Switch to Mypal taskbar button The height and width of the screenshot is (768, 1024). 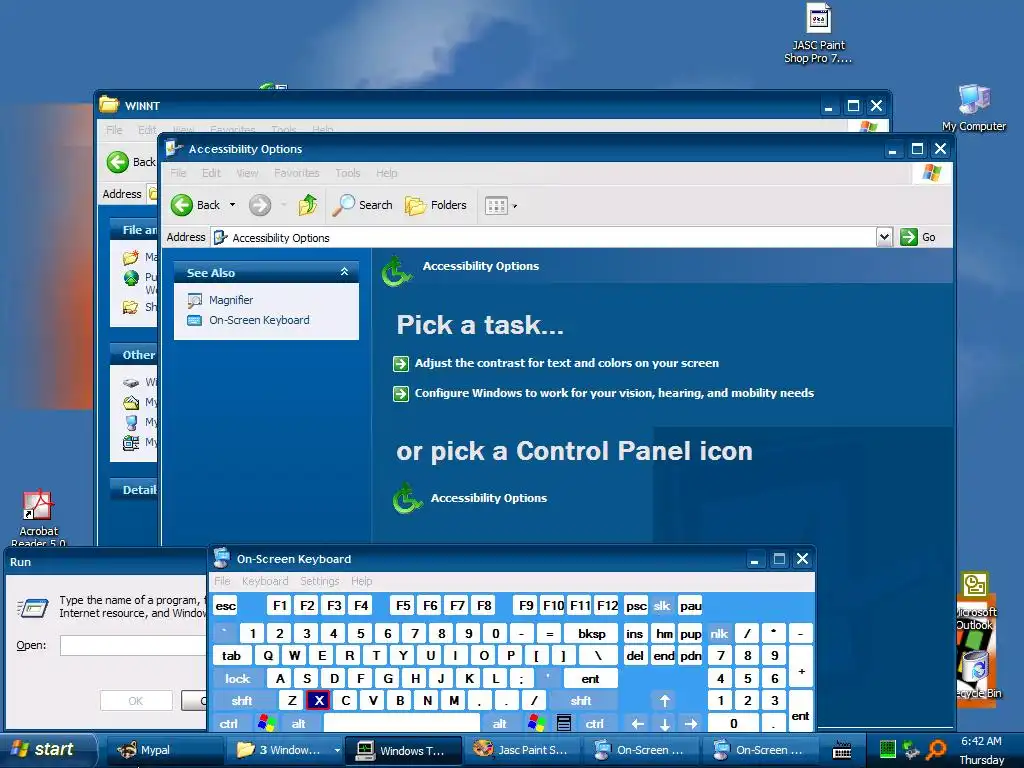(166, 750)
